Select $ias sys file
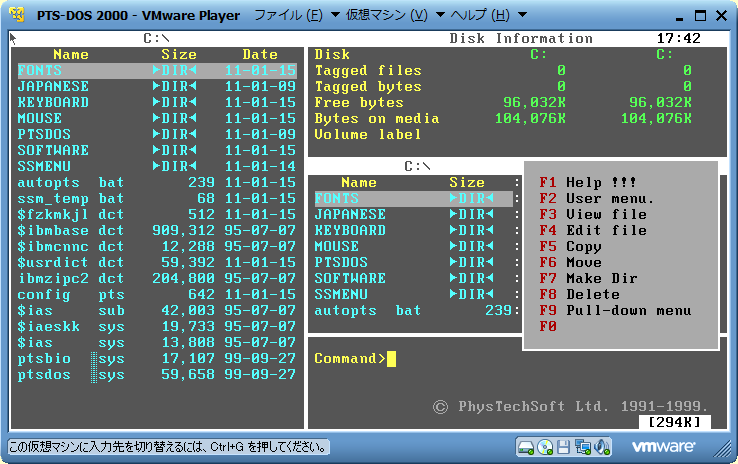738x464 pixels. [x=157, y=343]
